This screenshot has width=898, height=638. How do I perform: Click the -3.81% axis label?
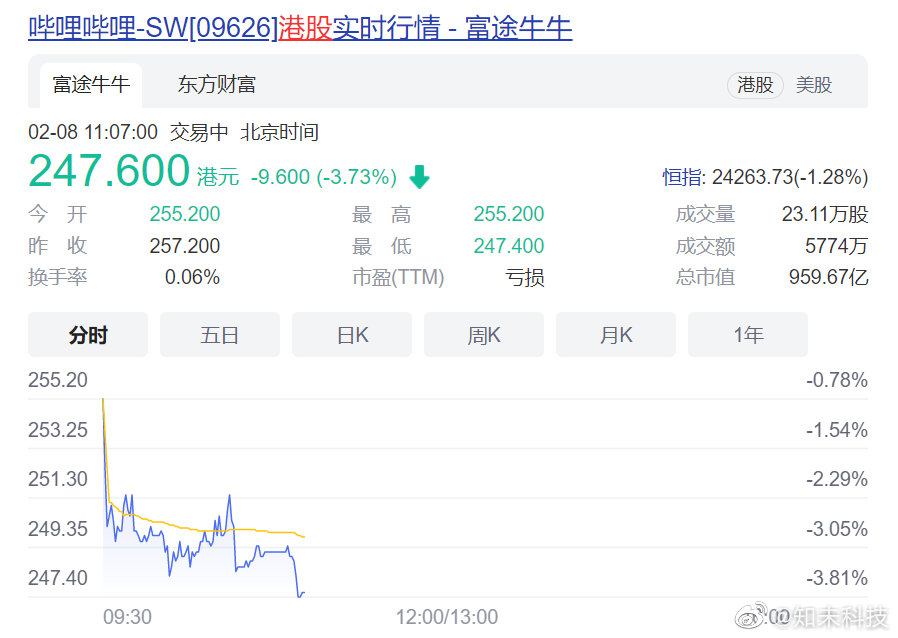click(837, 577)
